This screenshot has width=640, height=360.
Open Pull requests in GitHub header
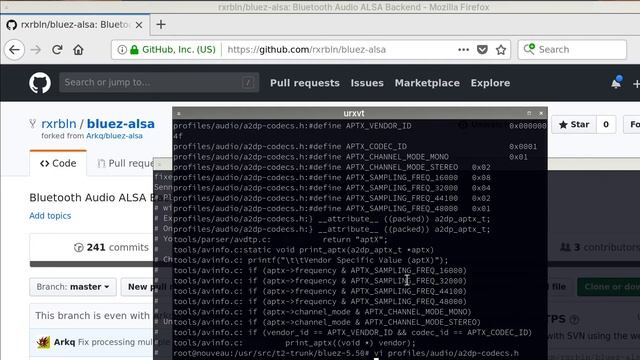(x=304, y=83)
